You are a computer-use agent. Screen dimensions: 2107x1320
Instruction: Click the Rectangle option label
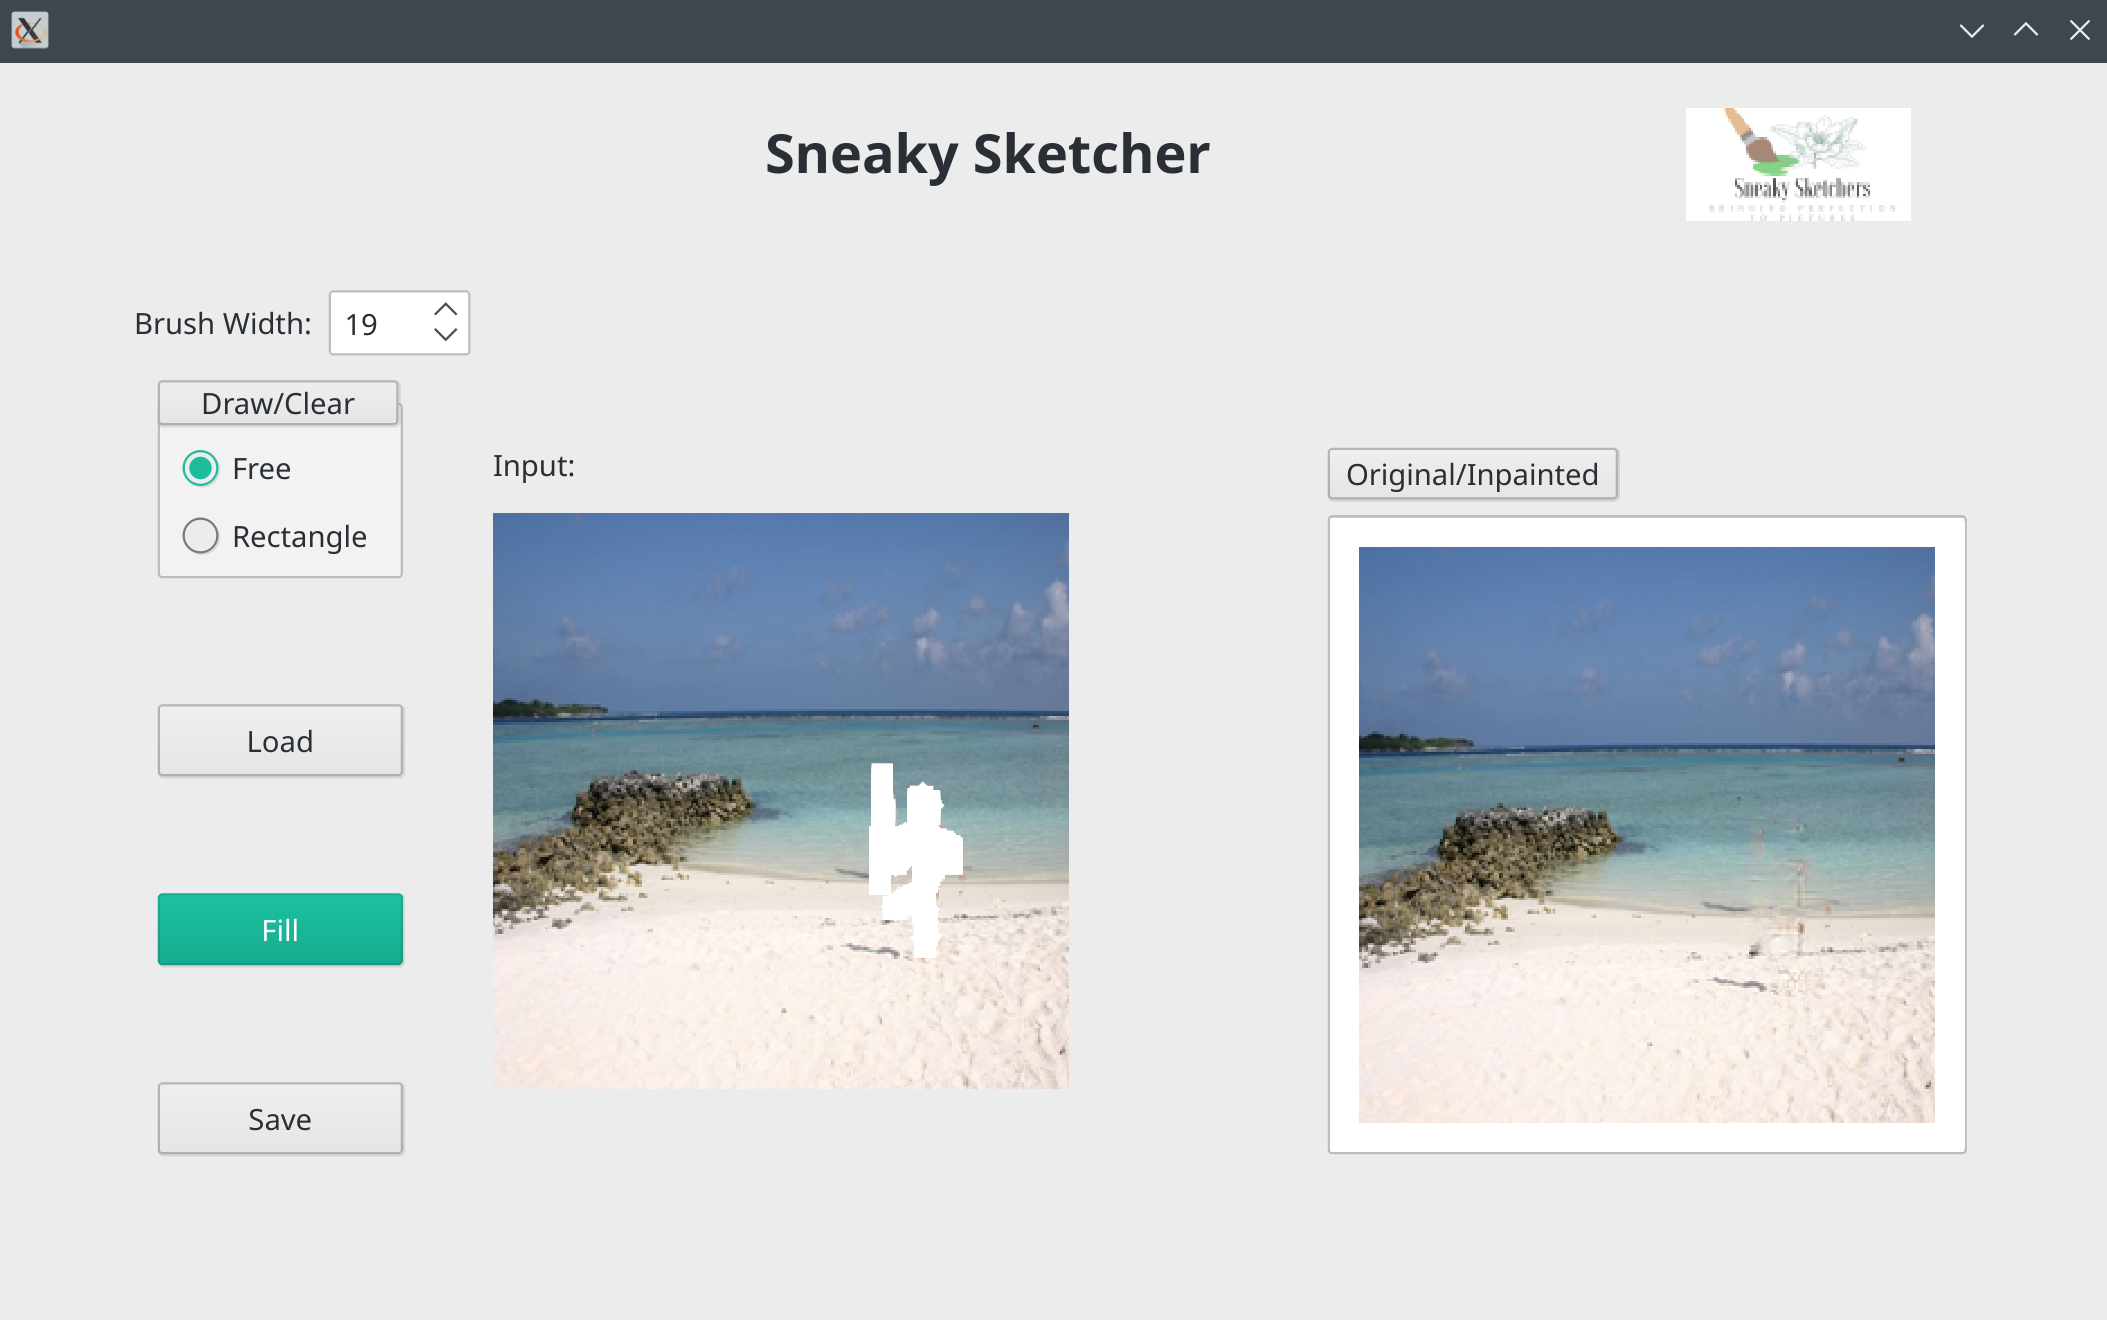coord(299,537)
